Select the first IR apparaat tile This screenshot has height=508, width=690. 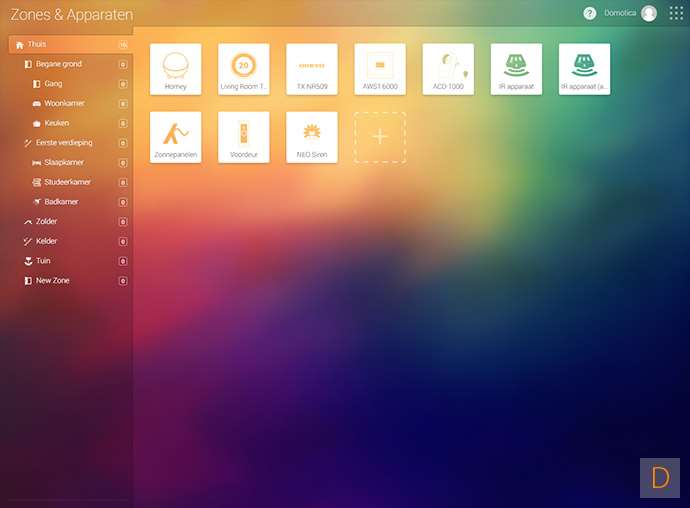[516, 69]
